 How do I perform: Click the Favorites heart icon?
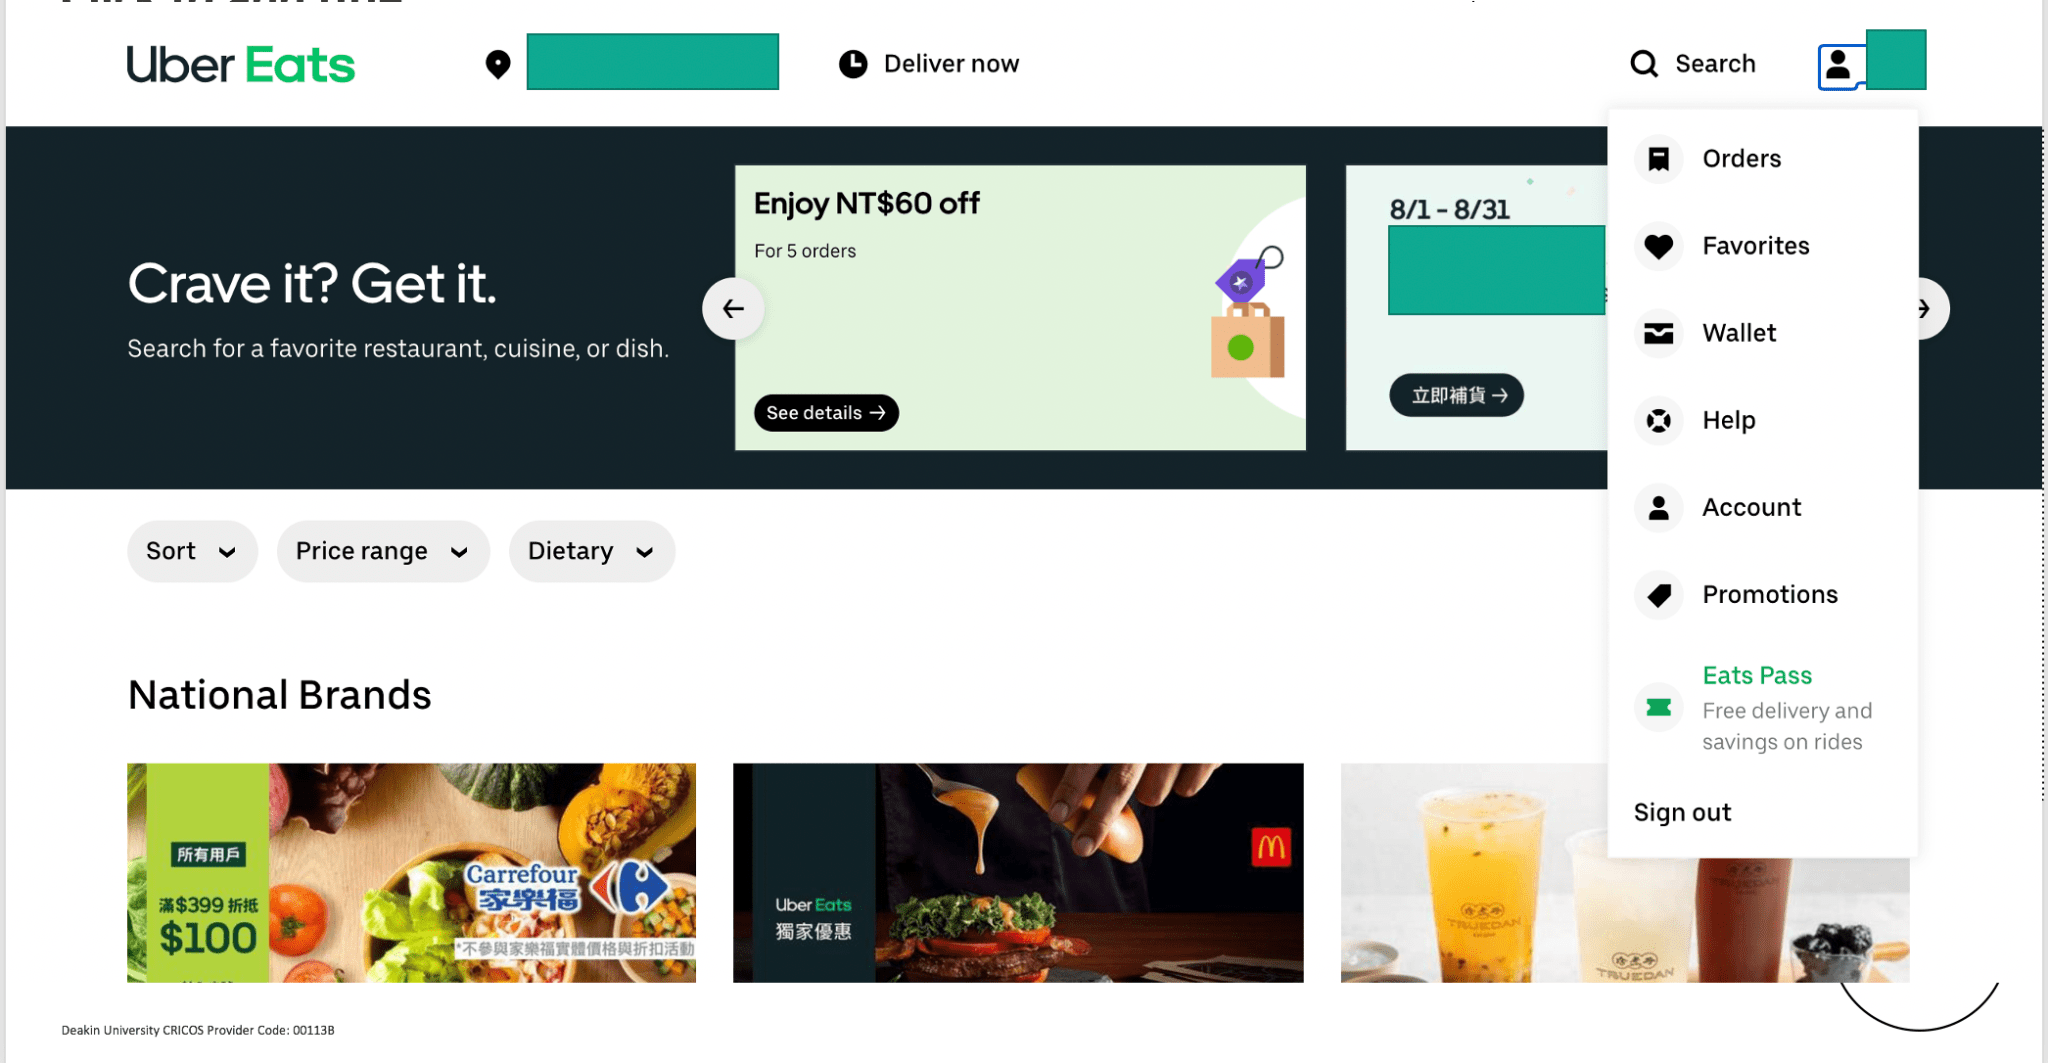tap(1658, 246)
